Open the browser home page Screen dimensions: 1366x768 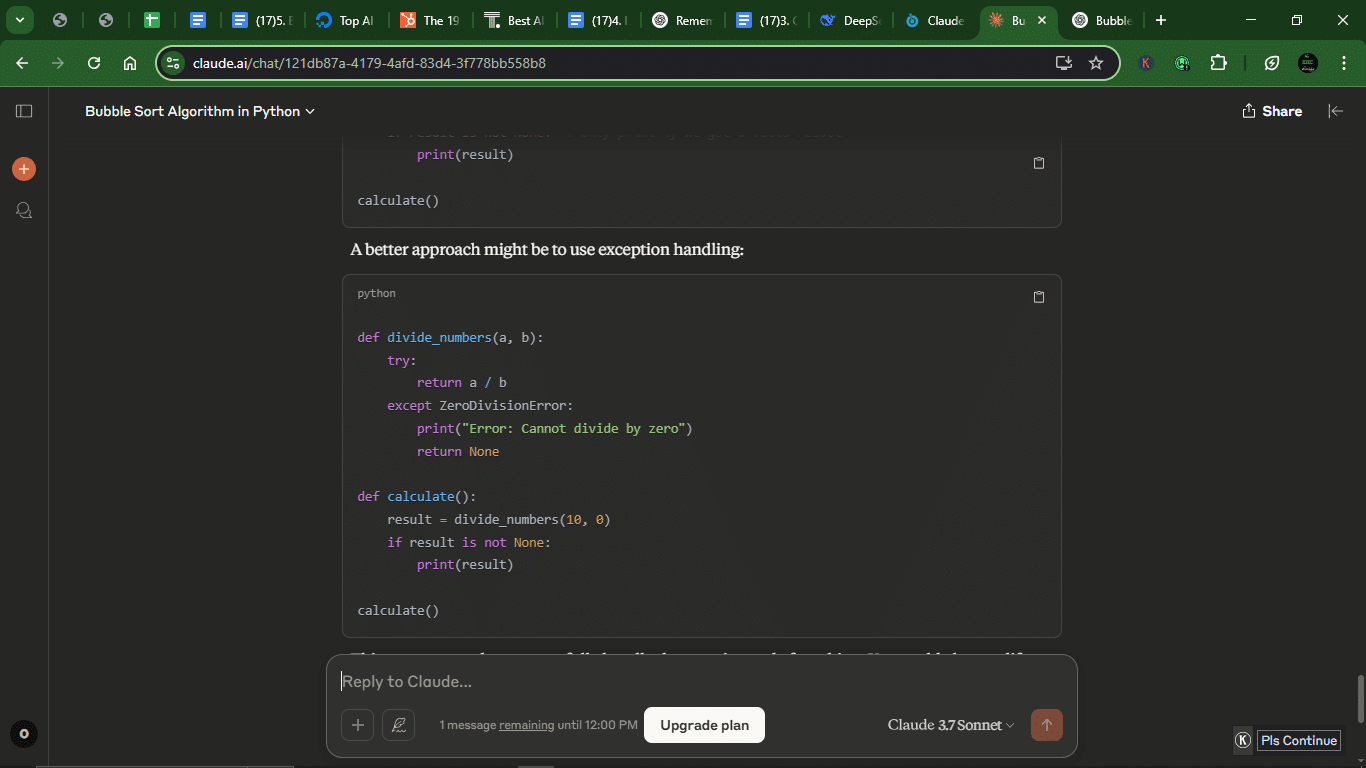(x=130, y=63)
